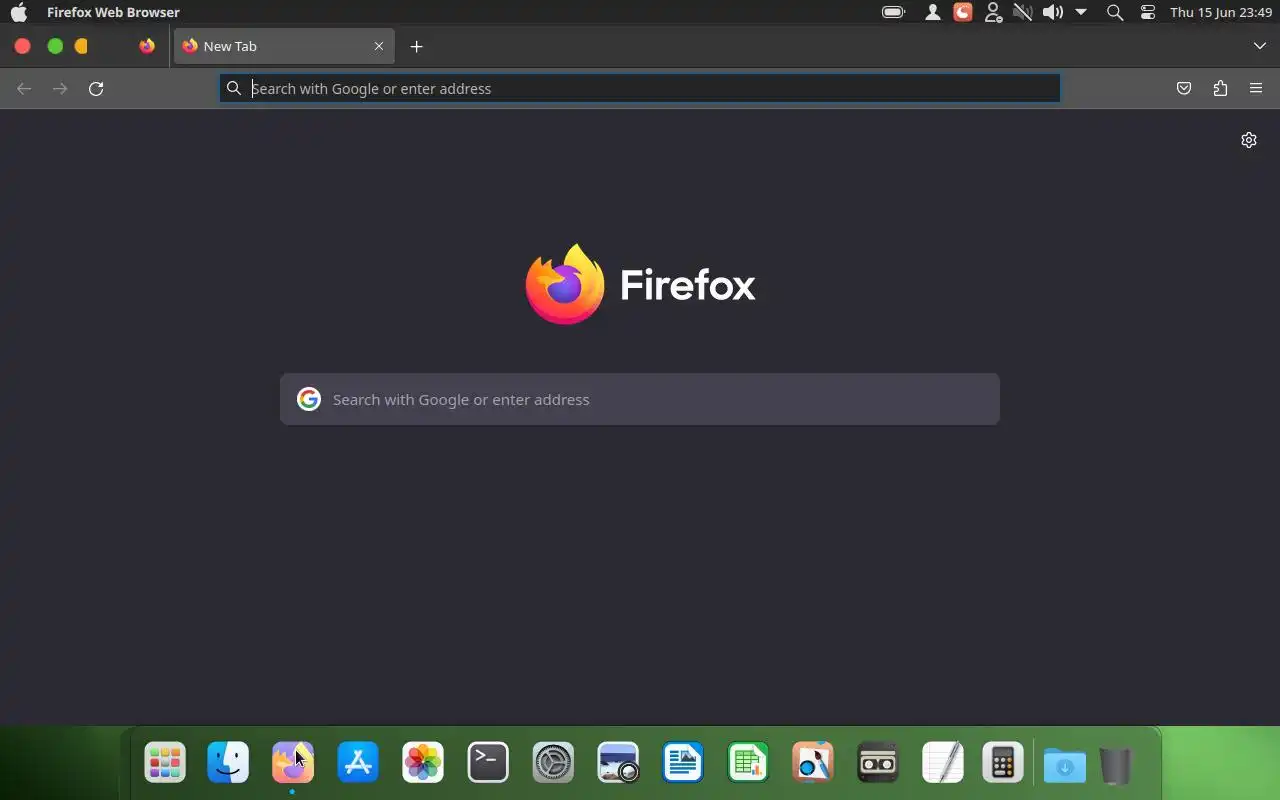Open Spotlight search in menu bar
Screen dimensions: 1280x800
(x=1115, y=12)
